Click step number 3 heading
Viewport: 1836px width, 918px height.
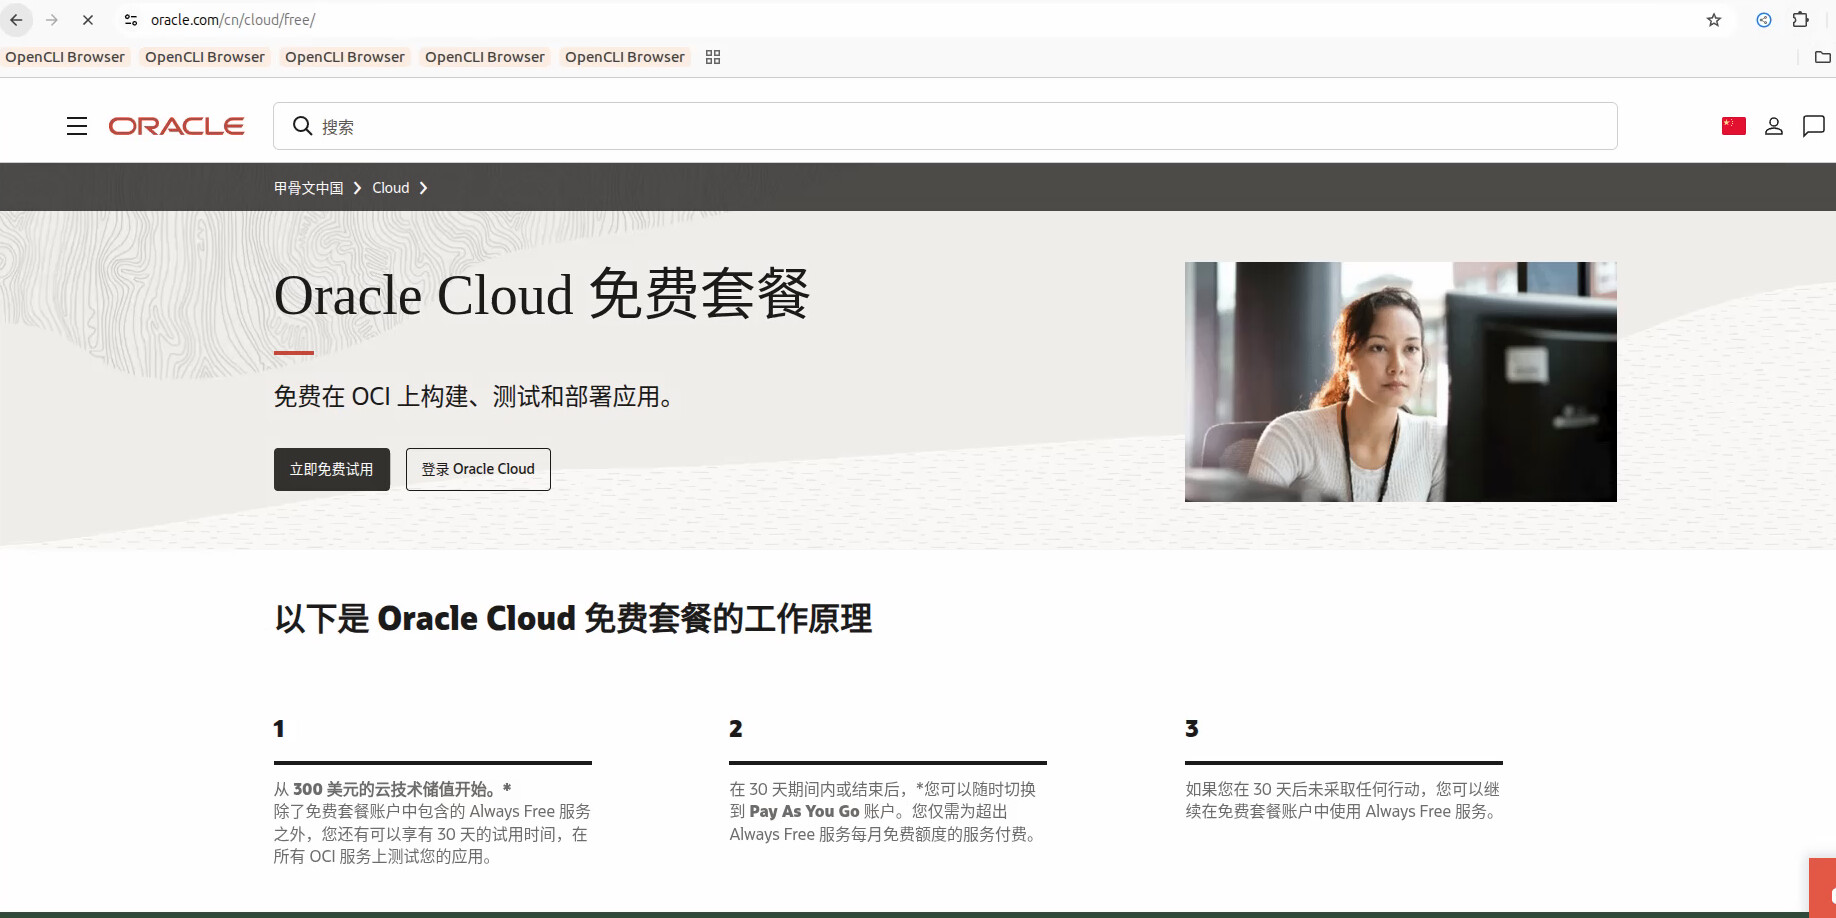[x=1192, y=729]
